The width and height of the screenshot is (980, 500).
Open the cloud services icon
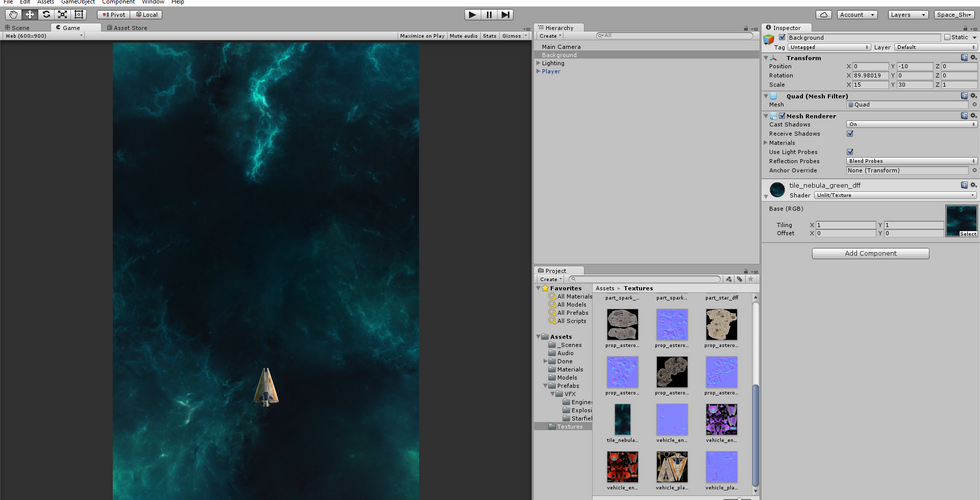[823, 15]
